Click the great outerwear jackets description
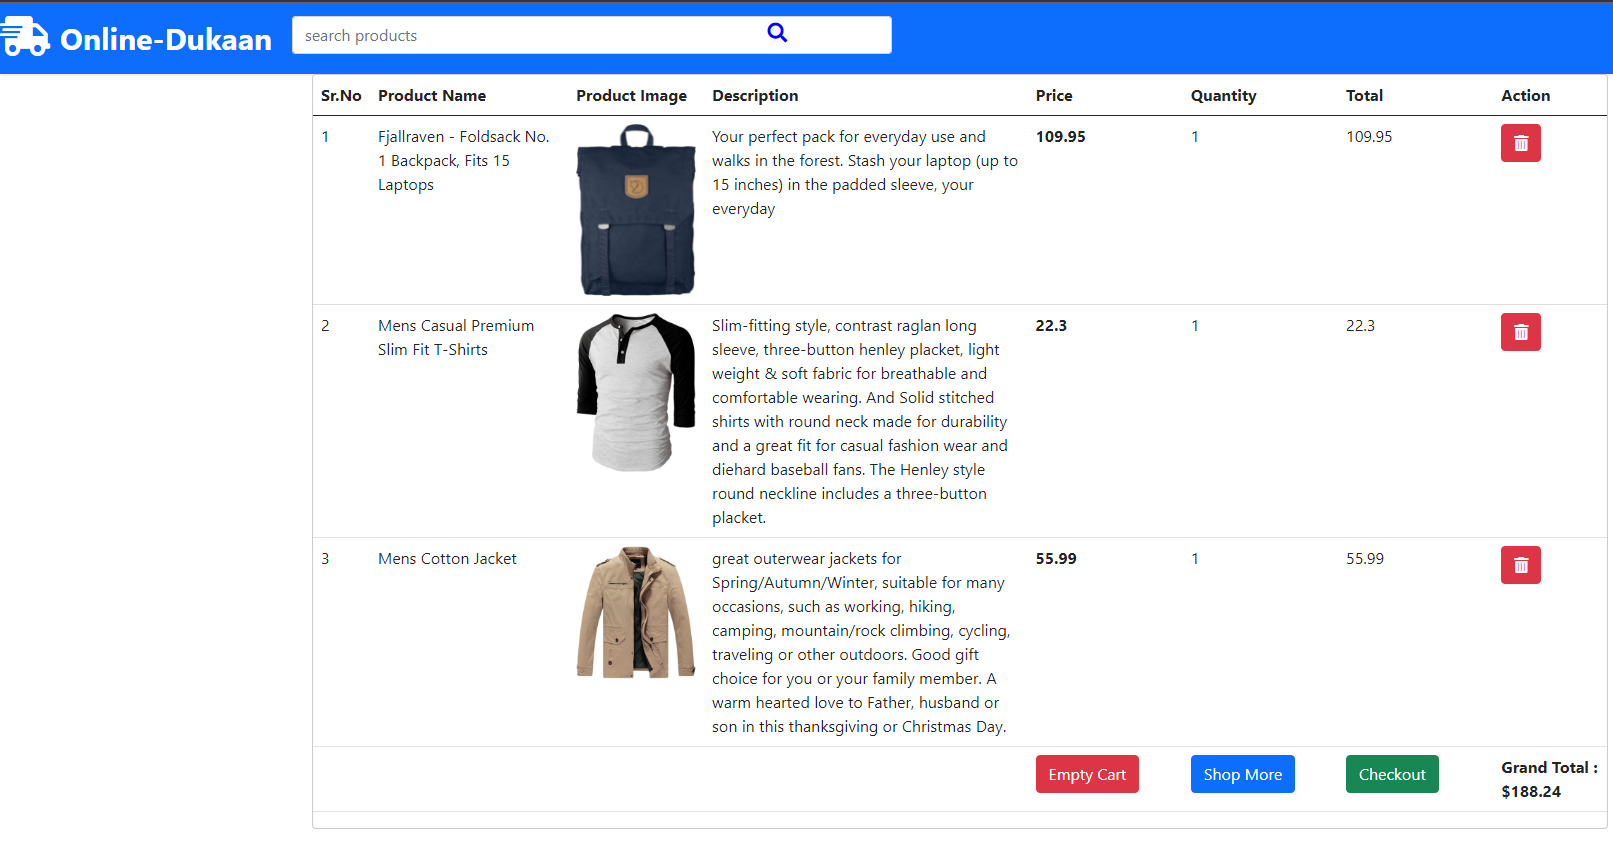Screen dimensions: 1613x843 (x=861, y=643)
